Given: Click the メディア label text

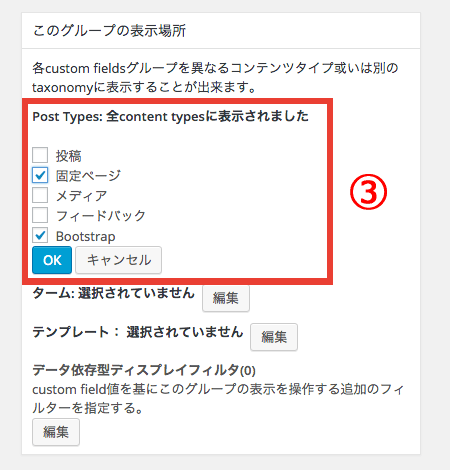Looking at the screenshot, I should pos(82,196).
